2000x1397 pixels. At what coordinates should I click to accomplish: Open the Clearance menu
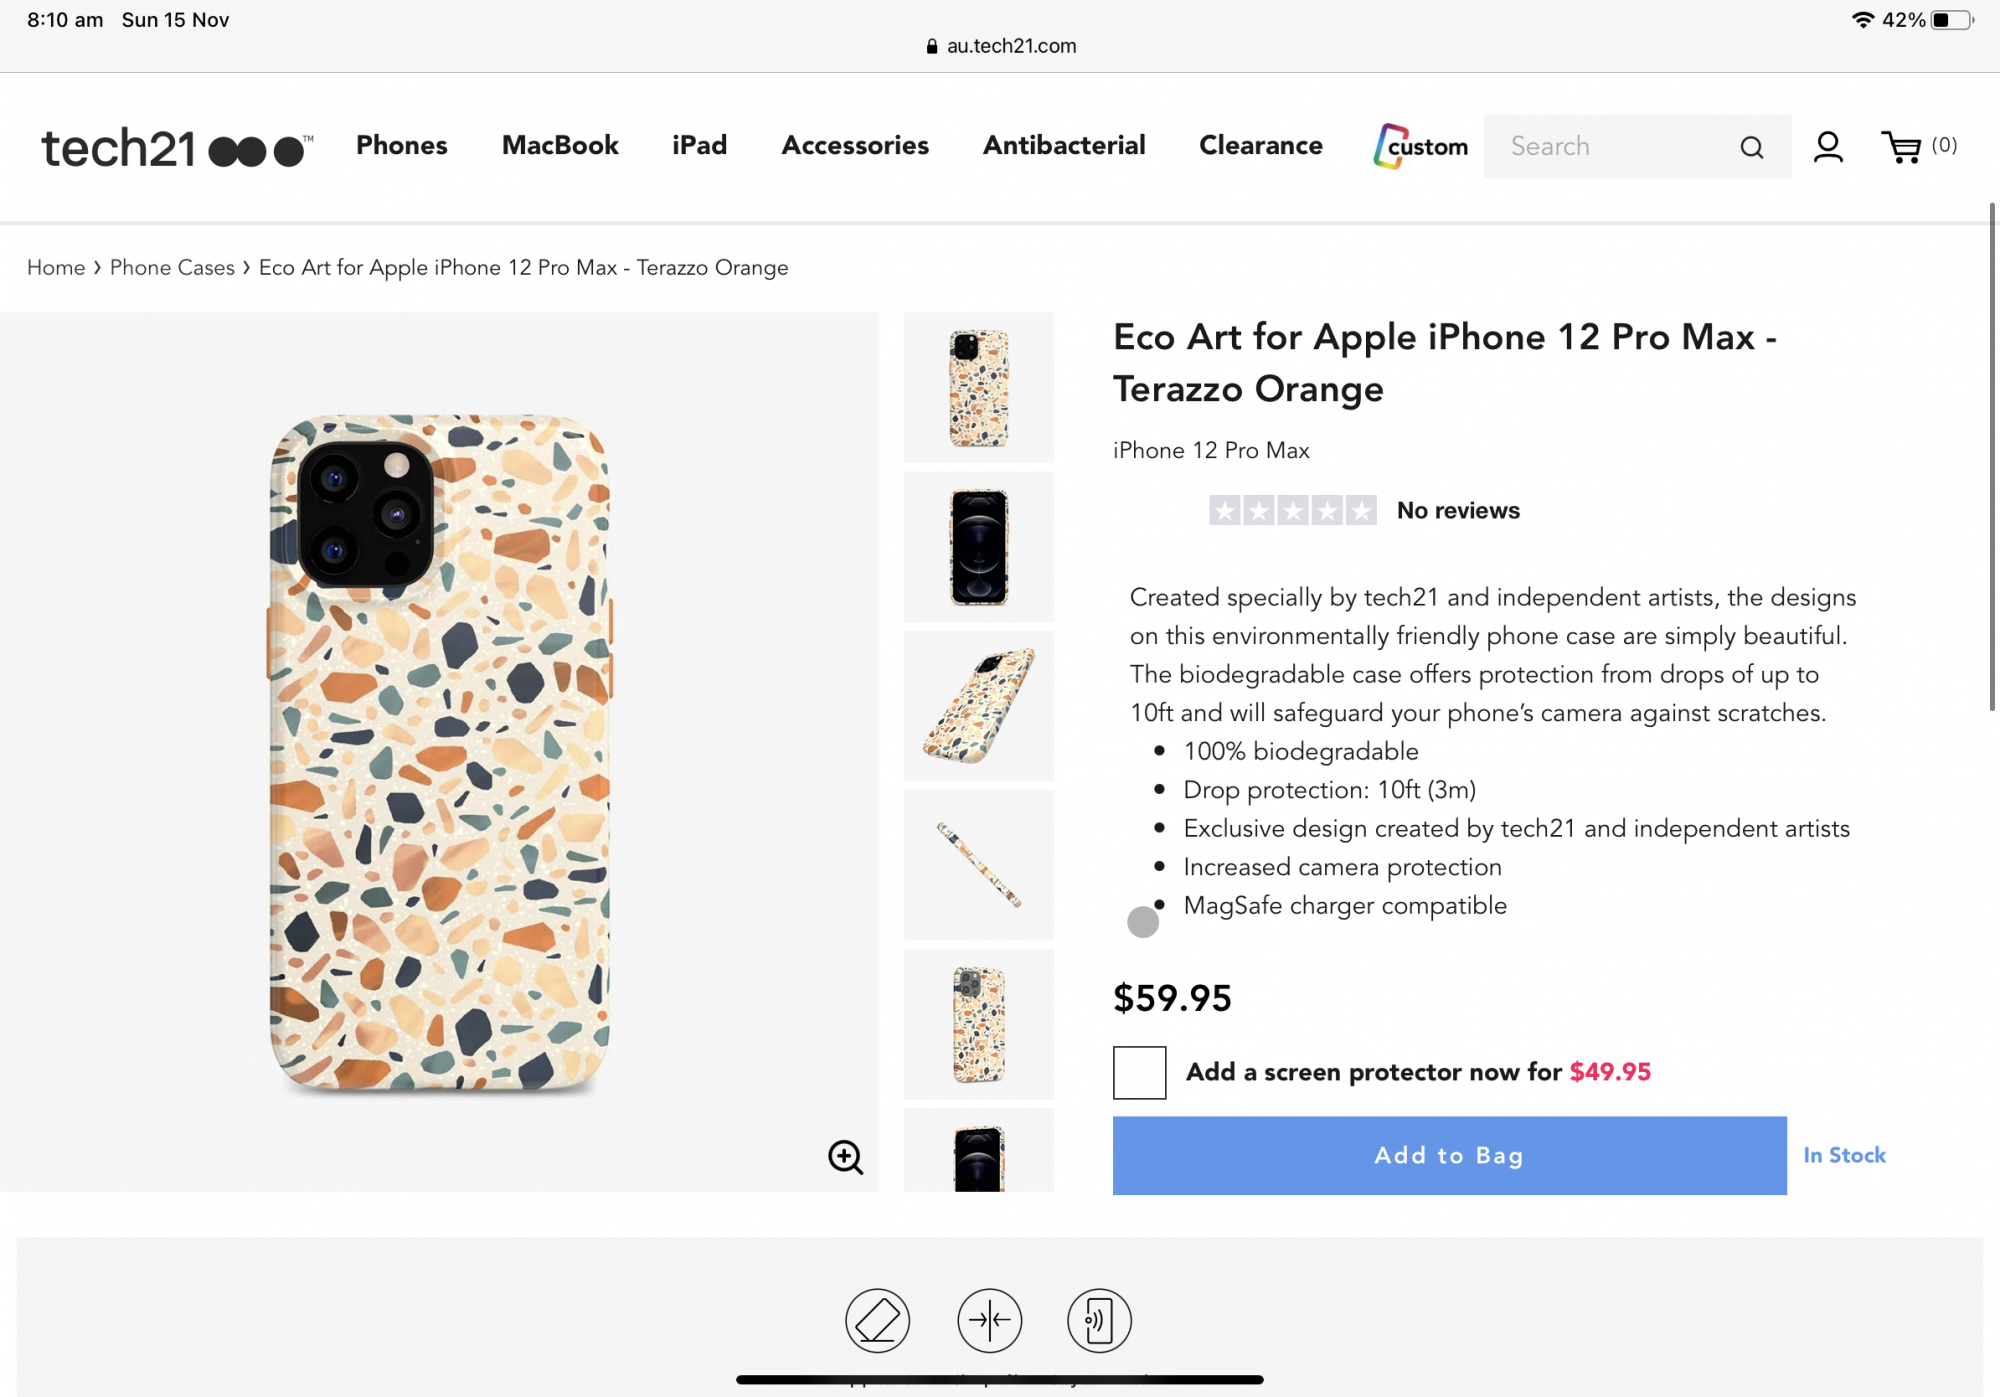point(1260,146)
